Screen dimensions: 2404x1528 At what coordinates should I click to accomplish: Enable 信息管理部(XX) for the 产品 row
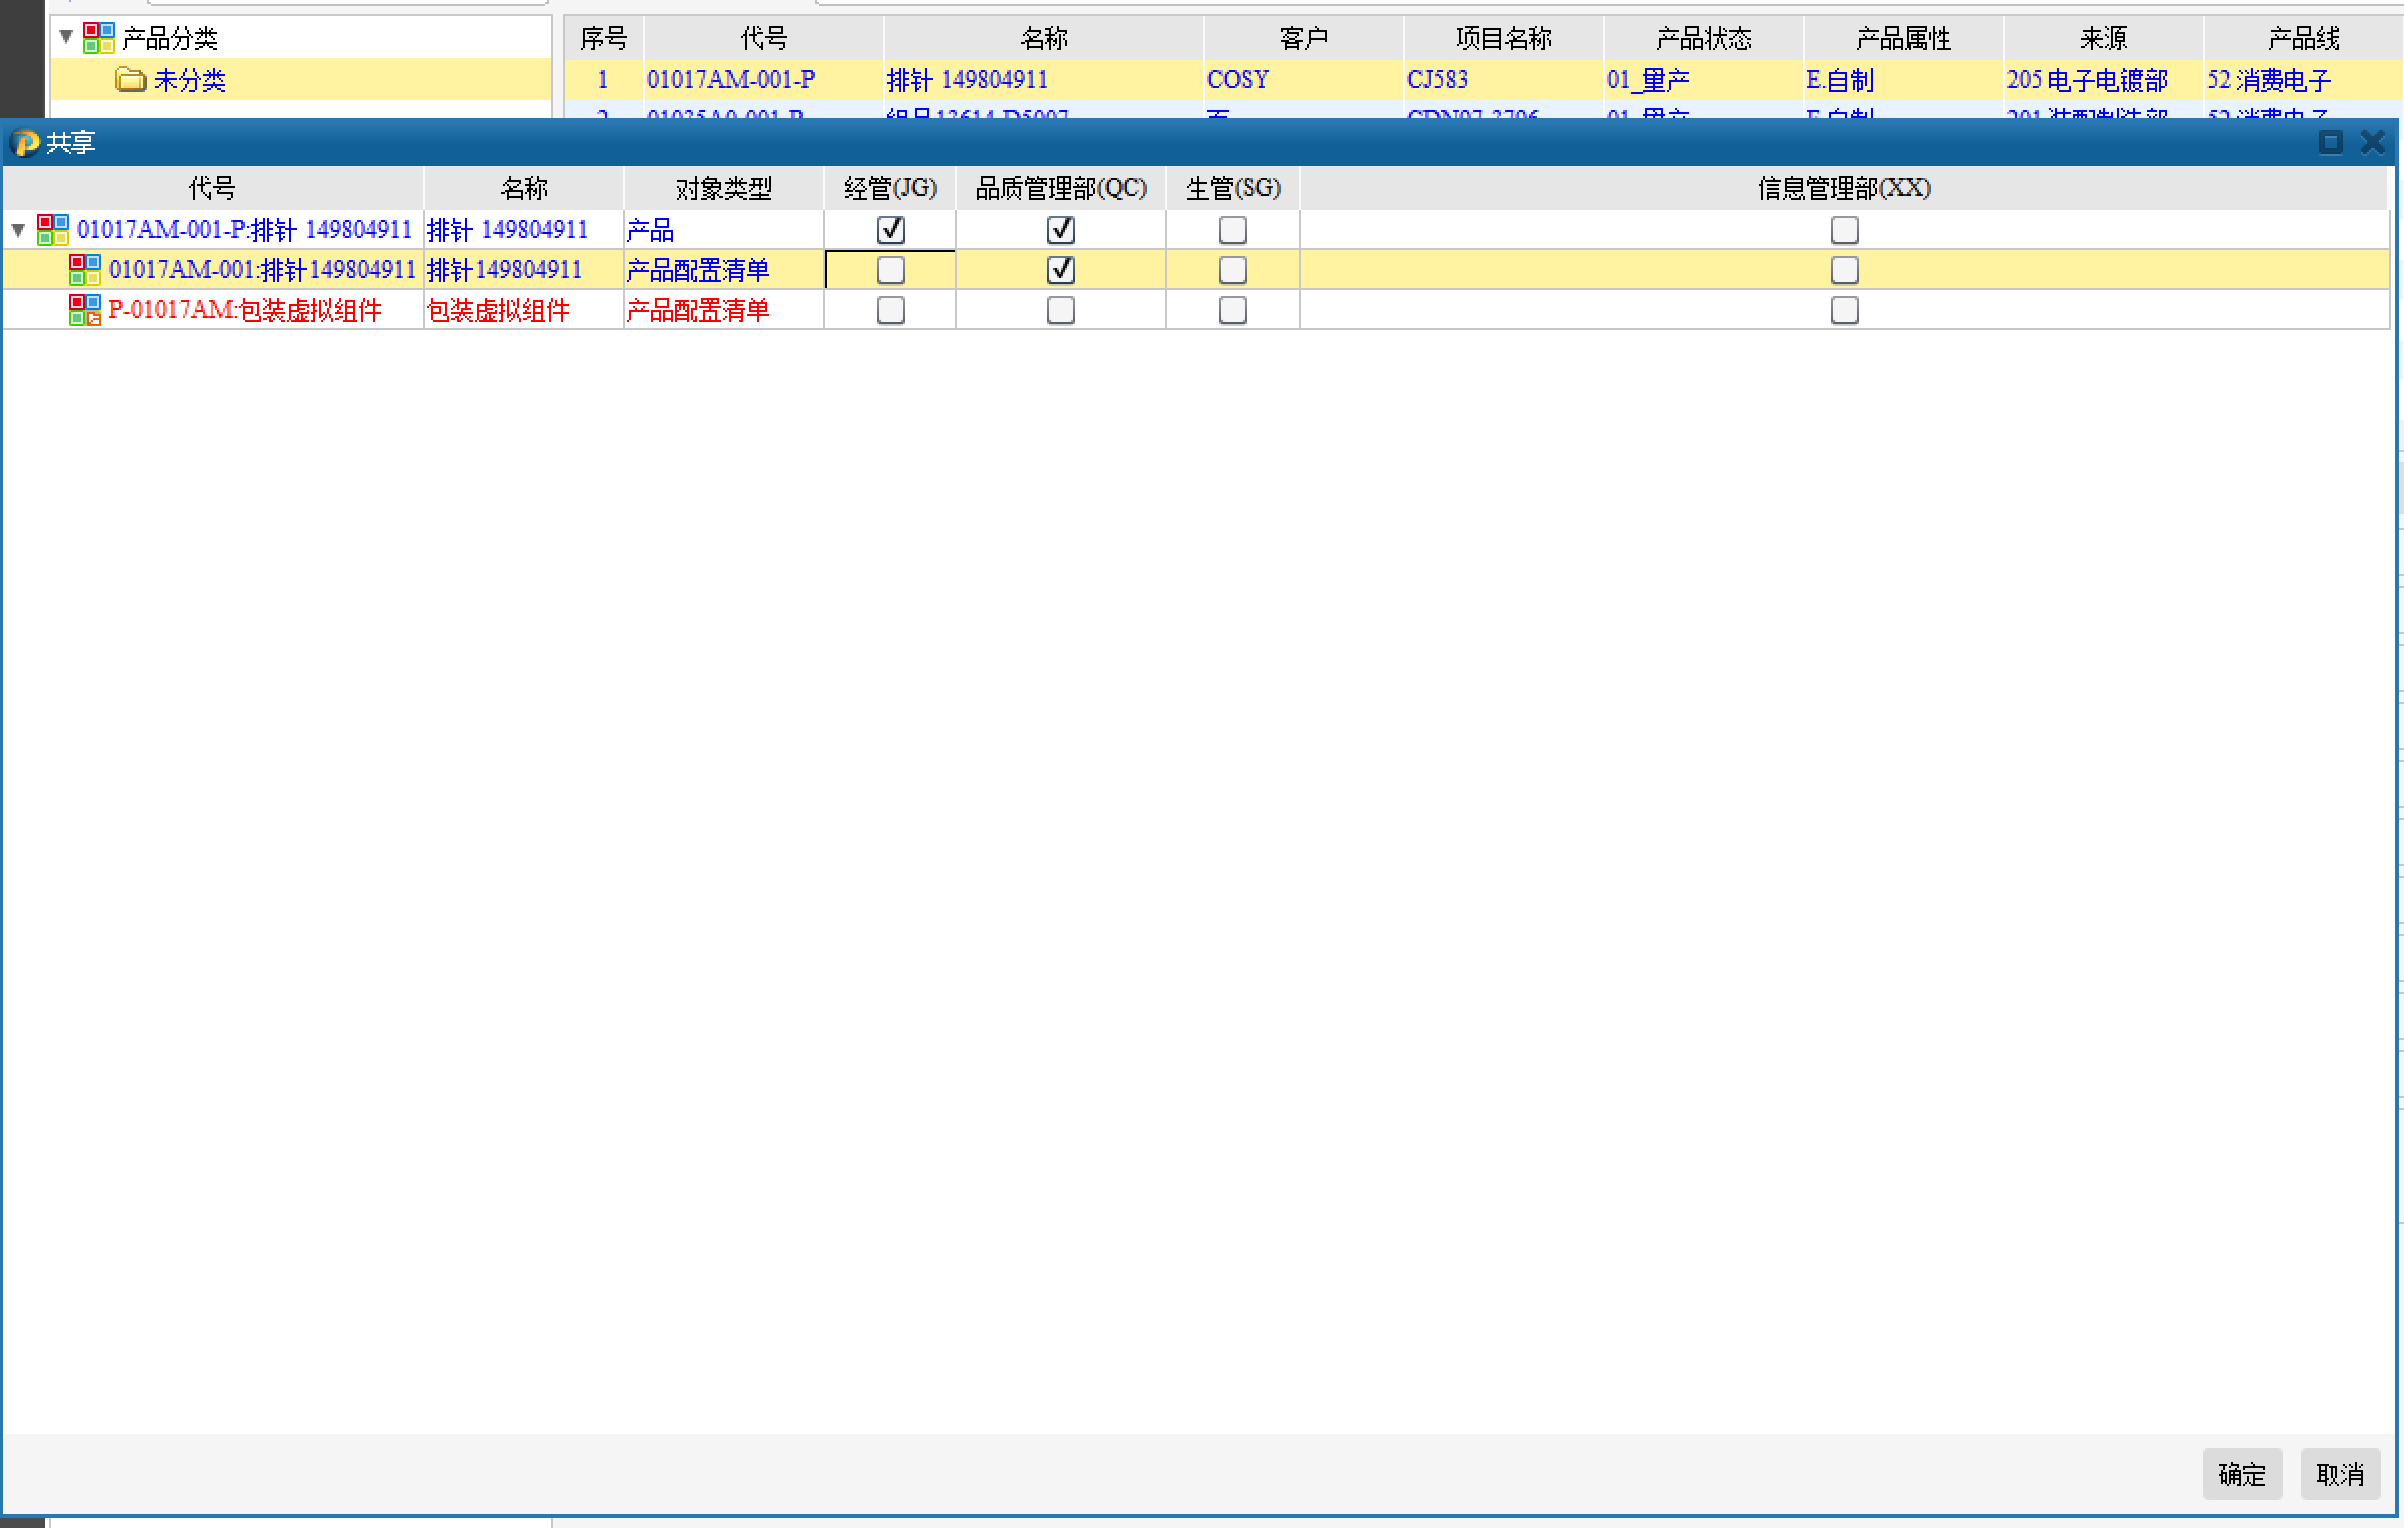1844,230
